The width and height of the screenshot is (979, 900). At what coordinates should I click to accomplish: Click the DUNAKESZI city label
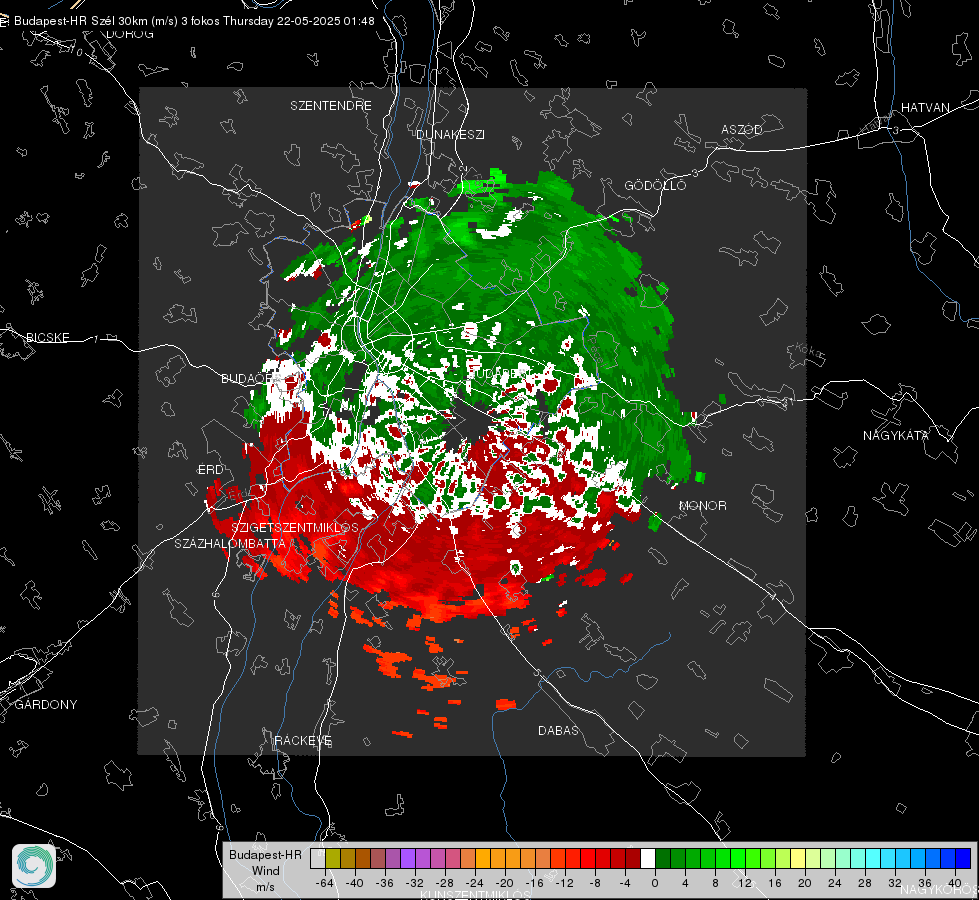coord(450,134)
